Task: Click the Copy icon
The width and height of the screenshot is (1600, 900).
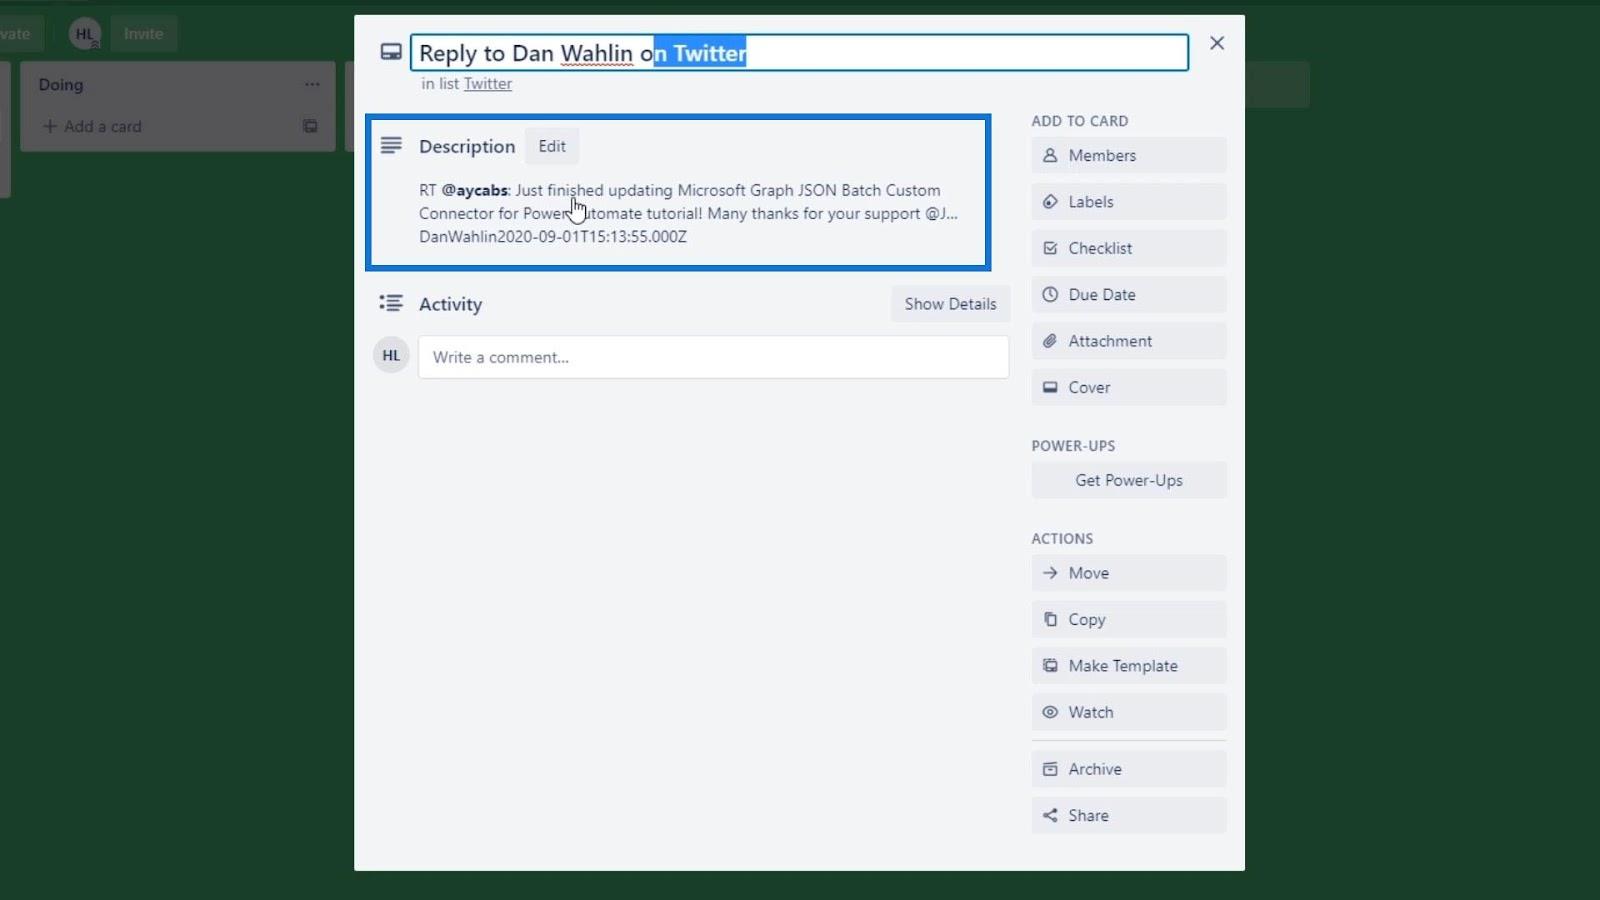Action: [x=1050, y=619]
